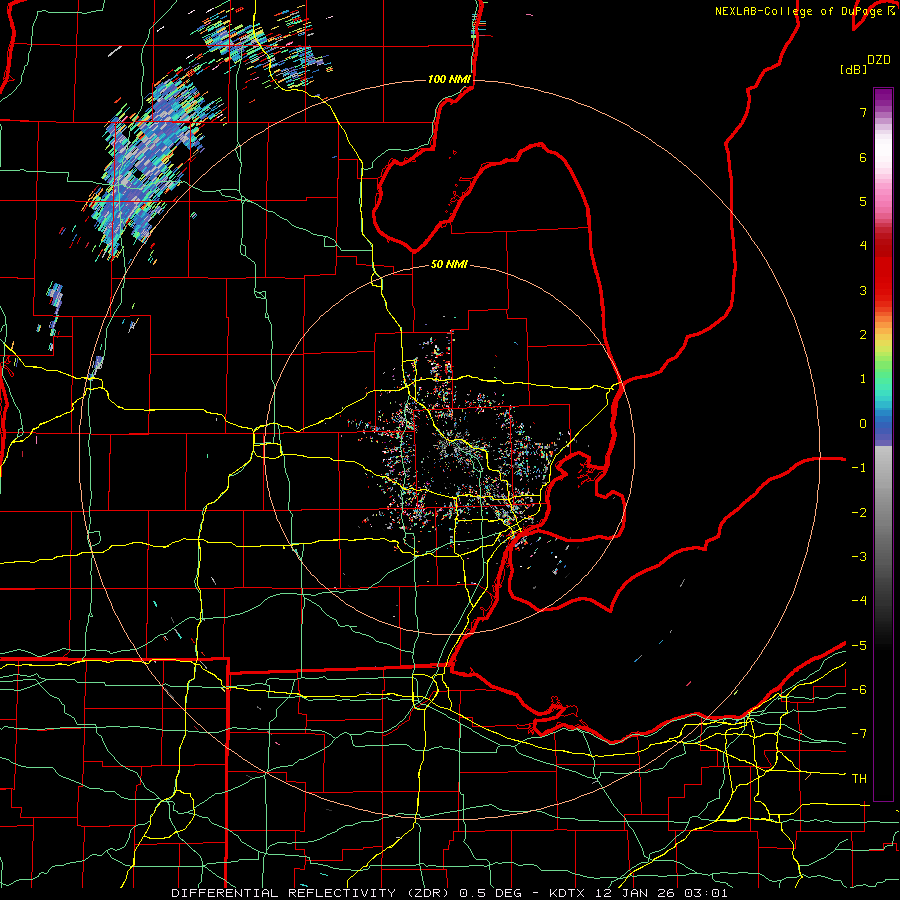Click the 4 tick label on scale
This screenshot has height=900, width=900.
[863, 246]
